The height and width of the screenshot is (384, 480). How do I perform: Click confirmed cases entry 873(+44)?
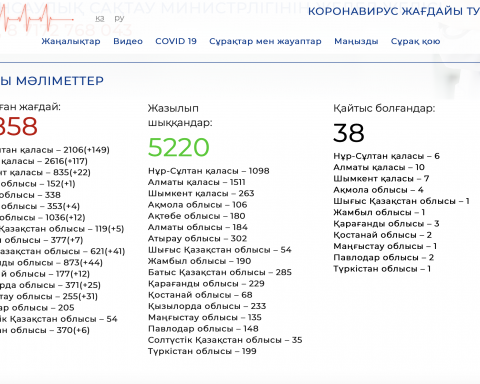click(x=83, y=263)
